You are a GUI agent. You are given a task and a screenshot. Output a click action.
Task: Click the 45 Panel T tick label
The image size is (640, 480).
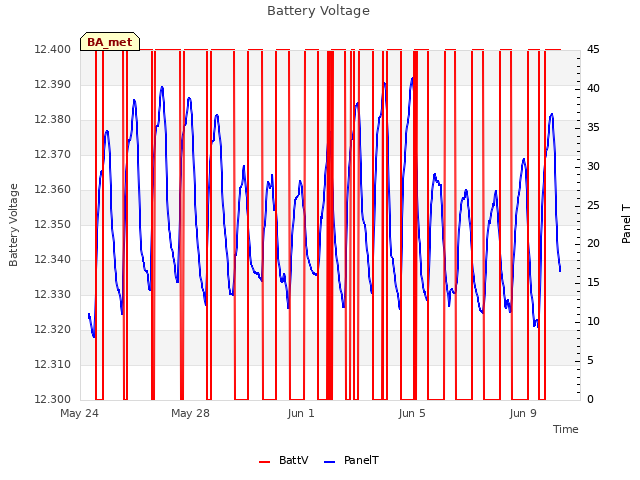[x=593, y=50]
